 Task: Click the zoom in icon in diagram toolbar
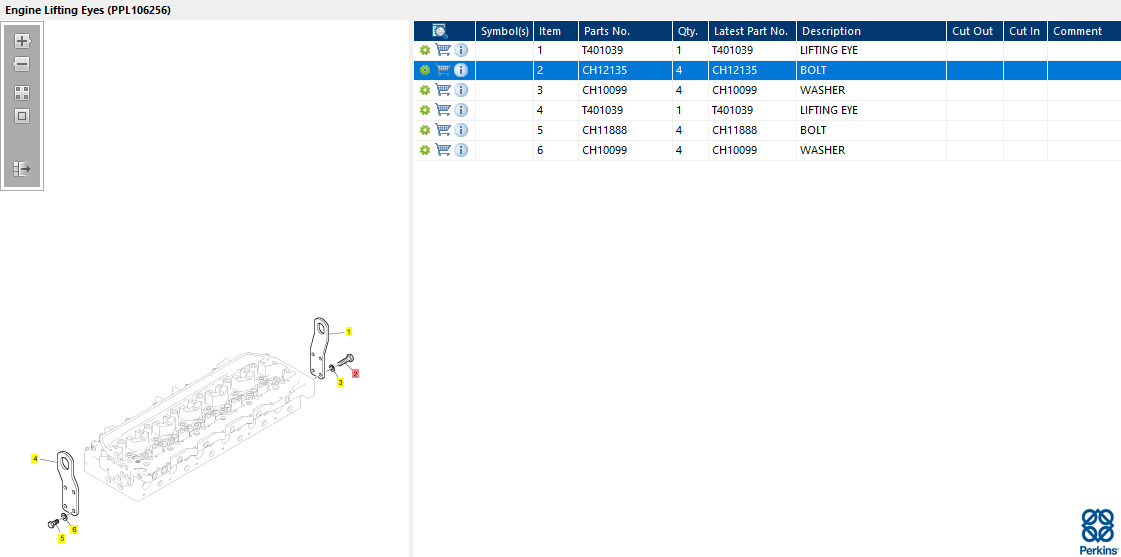pyautogui.click(x=21, y=41)
